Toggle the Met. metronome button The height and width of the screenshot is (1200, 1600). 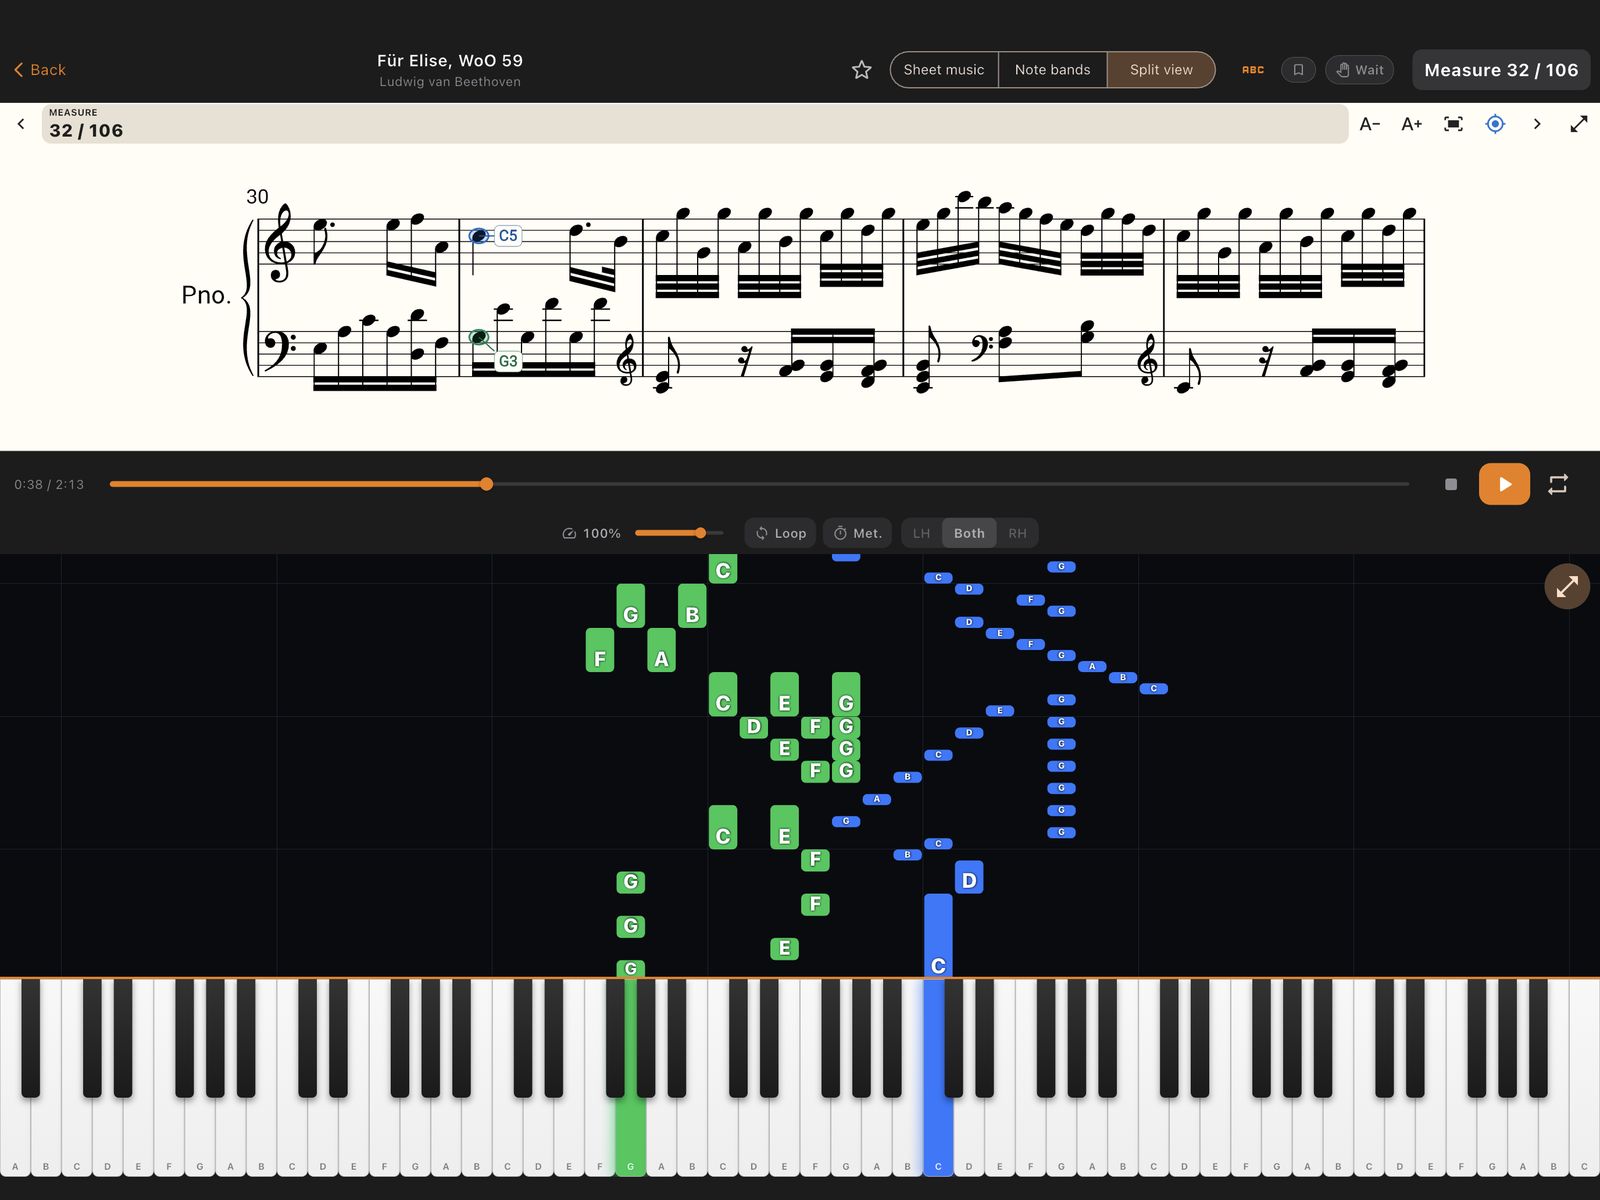point(858,533)
